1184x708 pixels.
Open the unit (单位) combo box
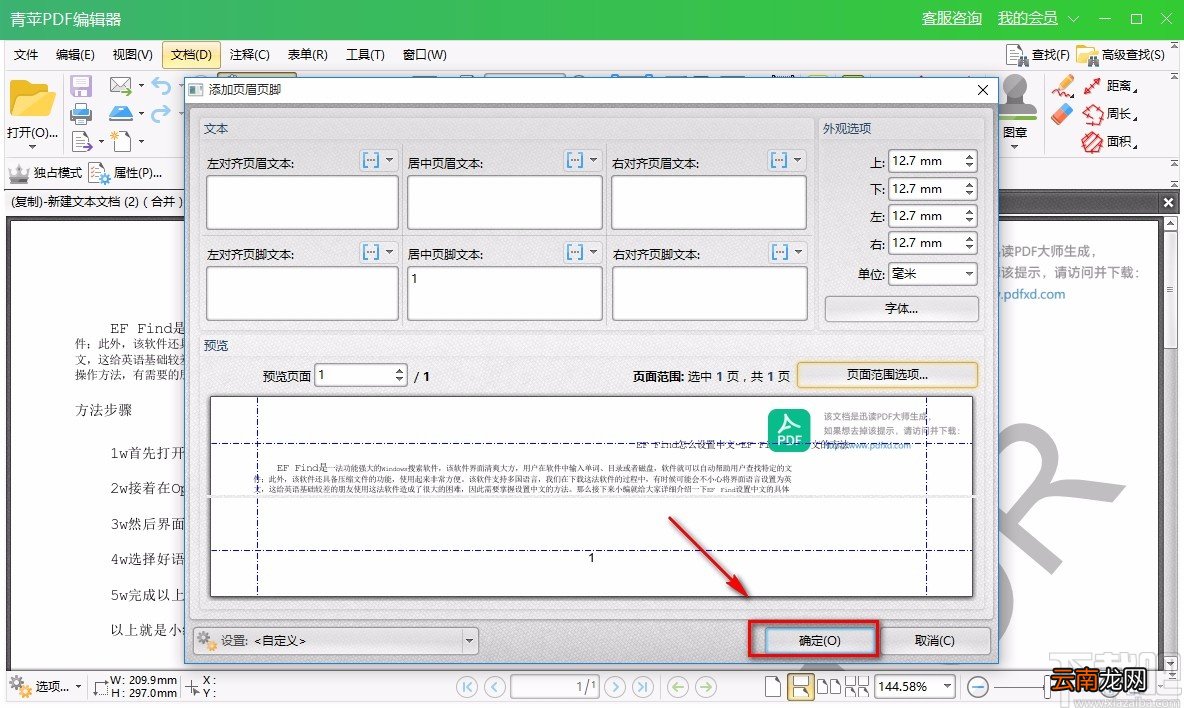pyautogui.click(x=933, y=273)
